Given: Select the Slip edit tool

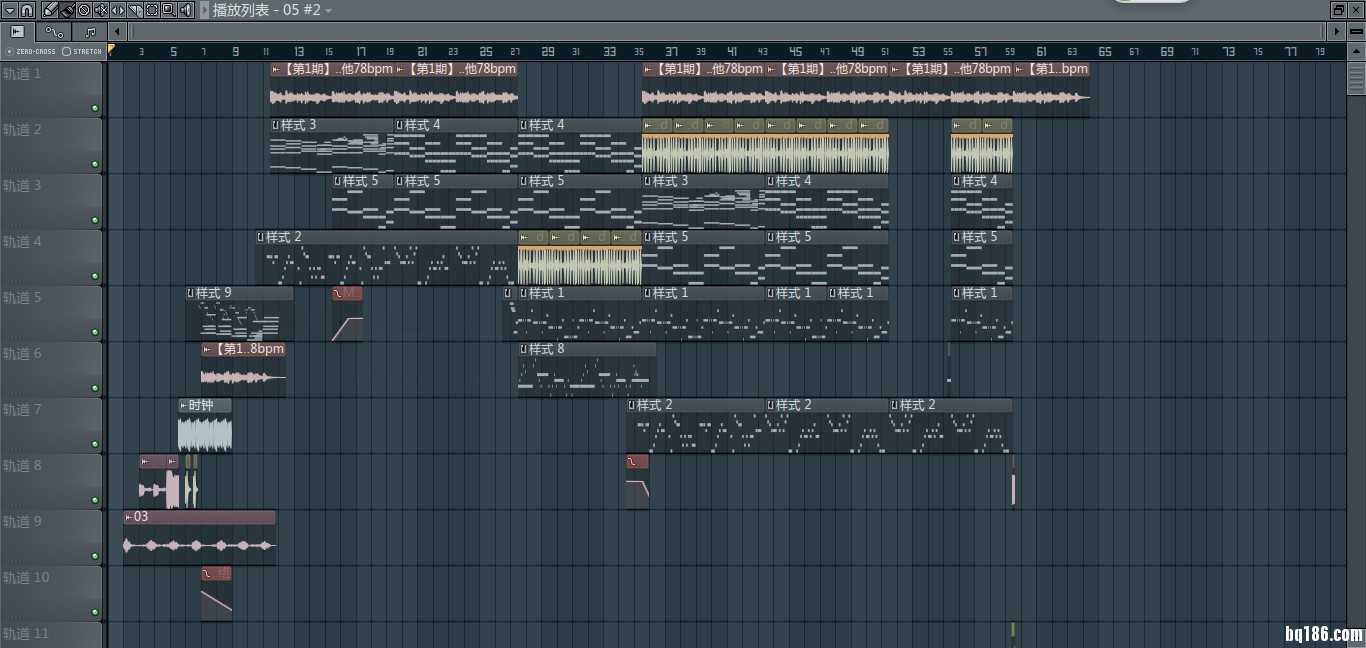Looking at the screenshot, I should pos(117,10).
